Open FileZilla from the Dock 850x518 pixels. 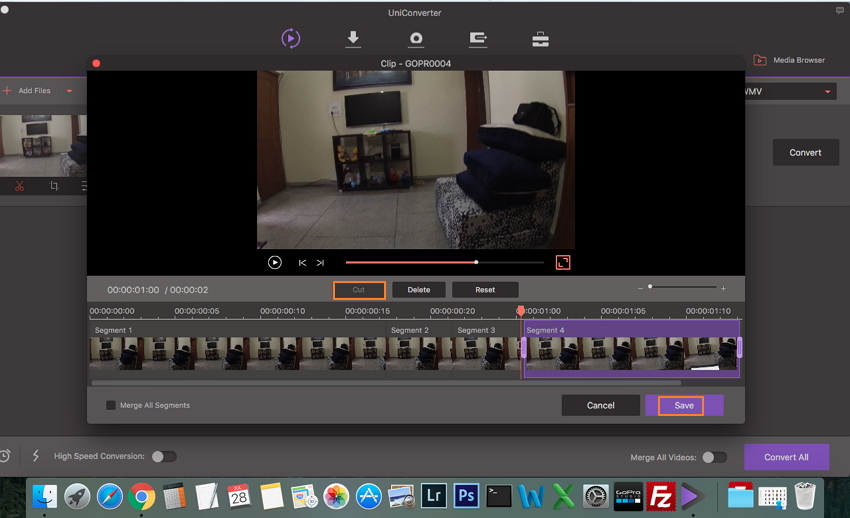(x=661, y=496)
